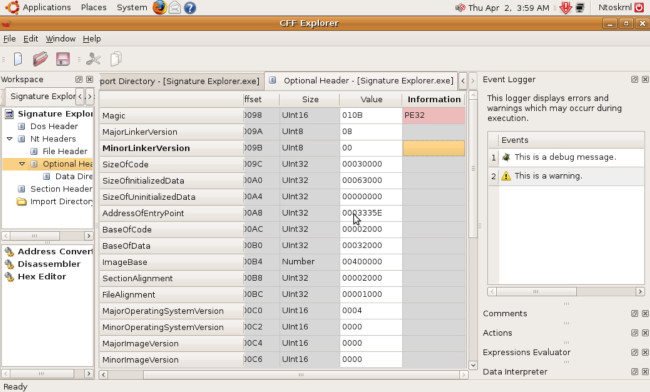
Task: Float the Actions panel
Action: 634,332
